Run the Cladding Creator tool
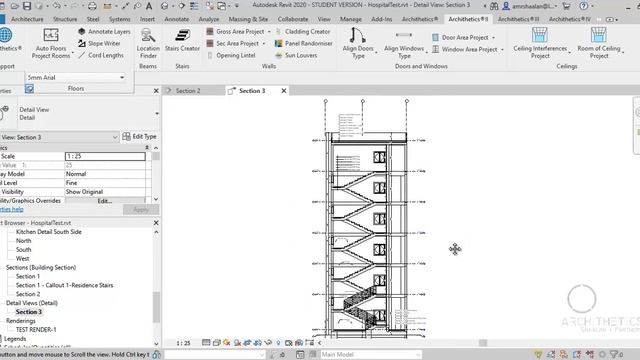640x360 pixels. pyautogui.click(x=303, y=31)
